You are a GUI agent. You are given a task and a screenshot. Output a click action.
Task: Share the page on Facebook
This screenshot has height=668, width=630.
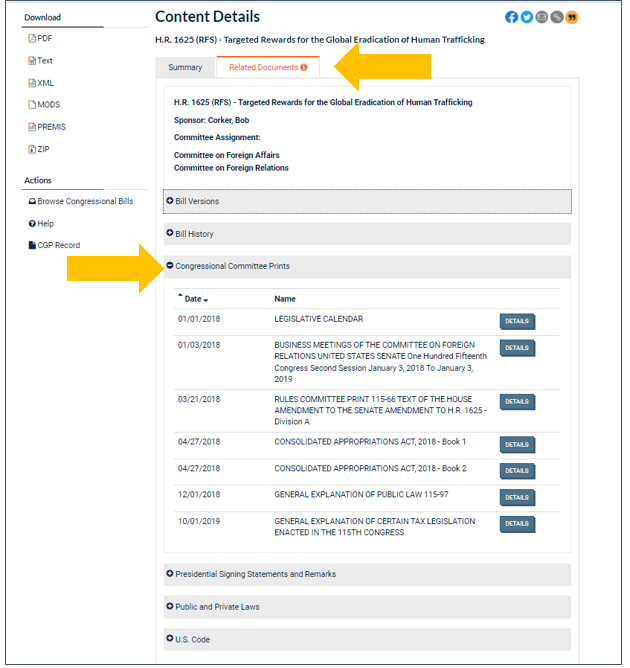click(512, 17)
